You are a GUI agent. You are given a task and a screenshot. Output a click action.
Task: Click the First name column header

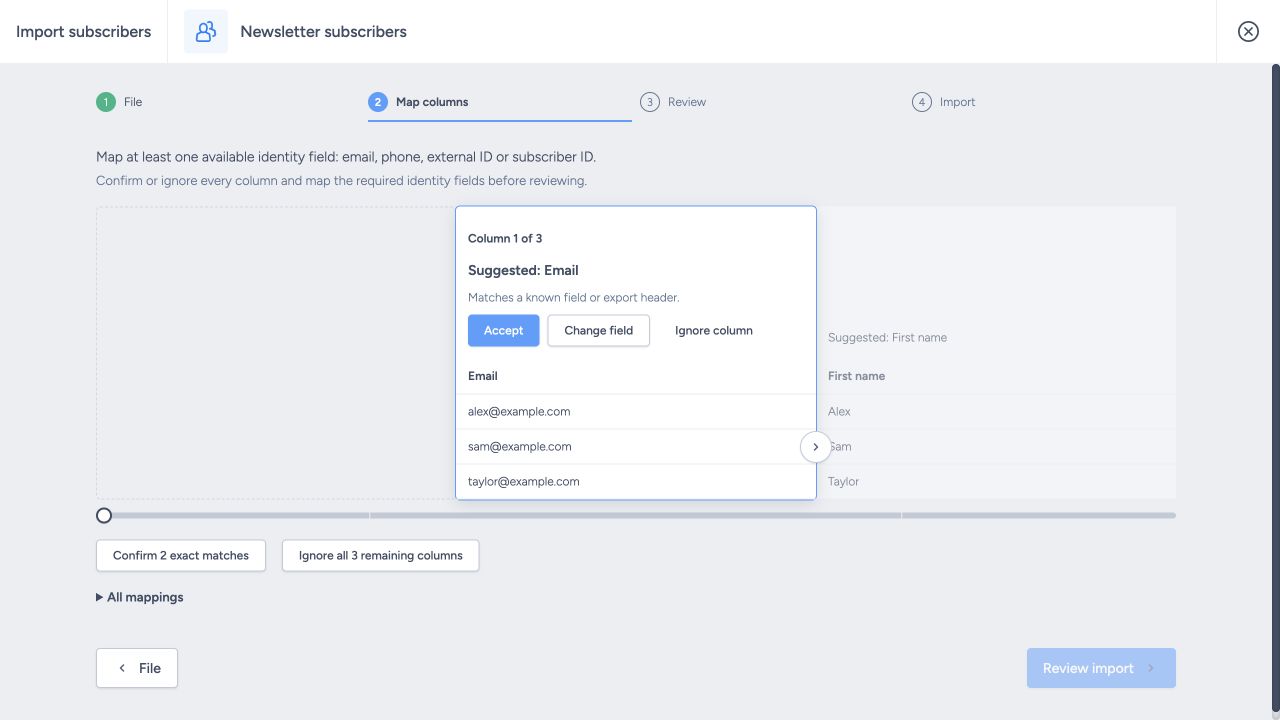(856, 376)
